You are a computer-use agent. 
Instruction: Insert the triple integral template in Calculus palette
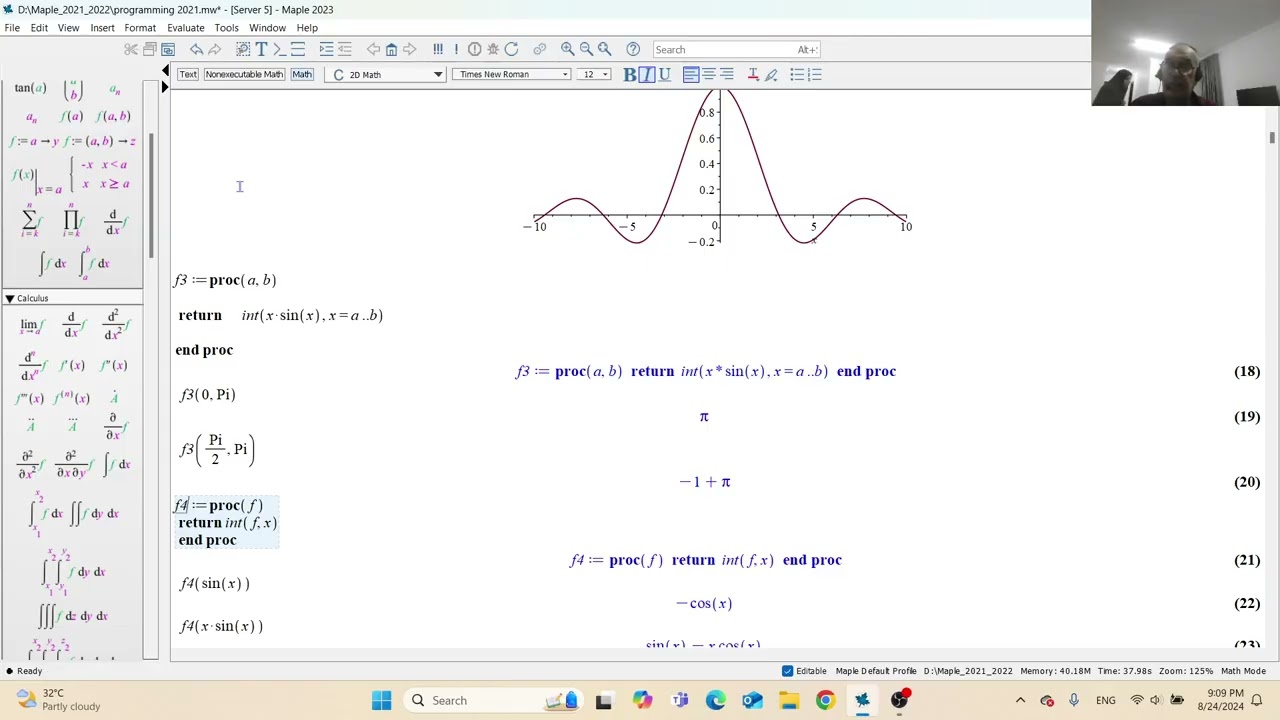[x=73, y=616]
